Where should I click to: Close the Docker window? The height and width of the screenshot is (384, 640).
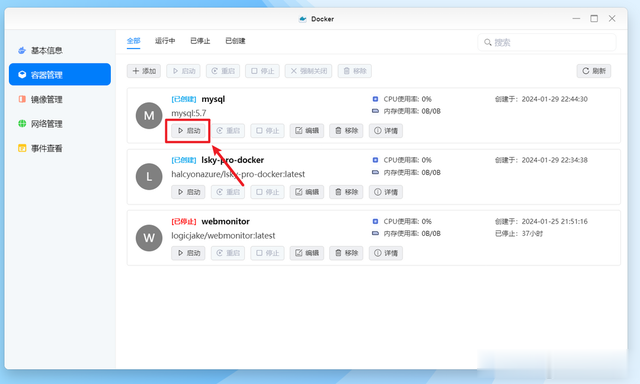point(612,18)
